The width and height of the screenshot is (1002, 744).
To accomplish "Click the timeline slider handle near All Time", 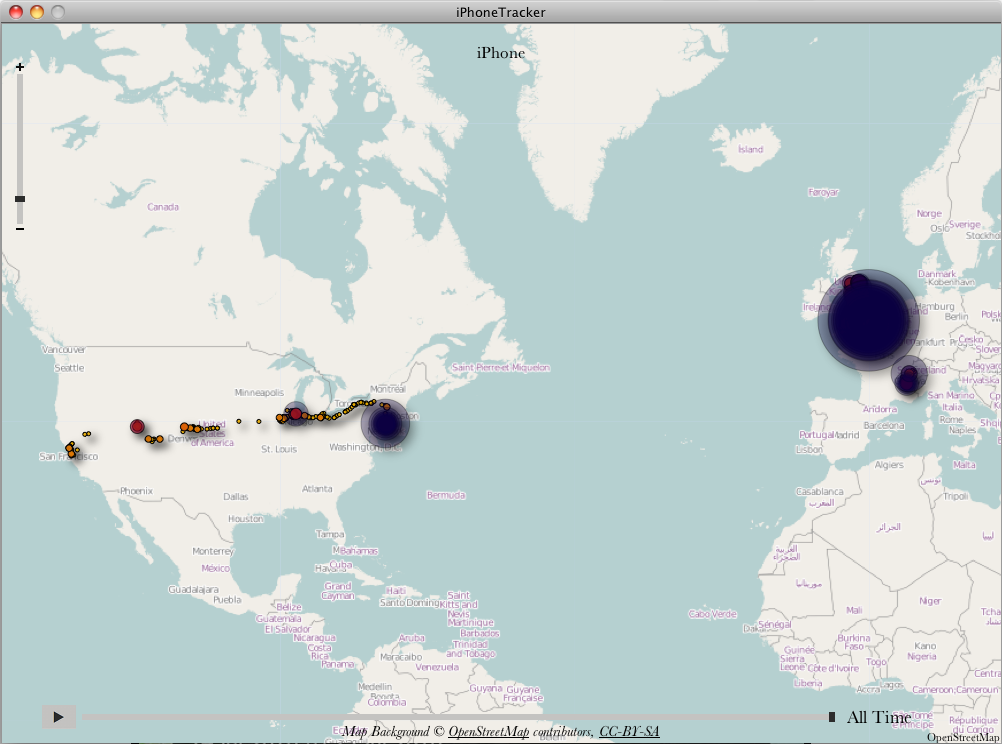I will point(831,717).
